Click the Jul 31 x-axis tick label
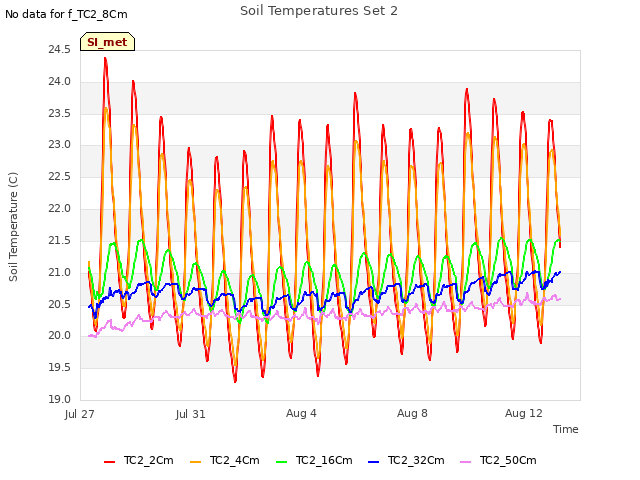640x480 pixels. pos(191,414)
